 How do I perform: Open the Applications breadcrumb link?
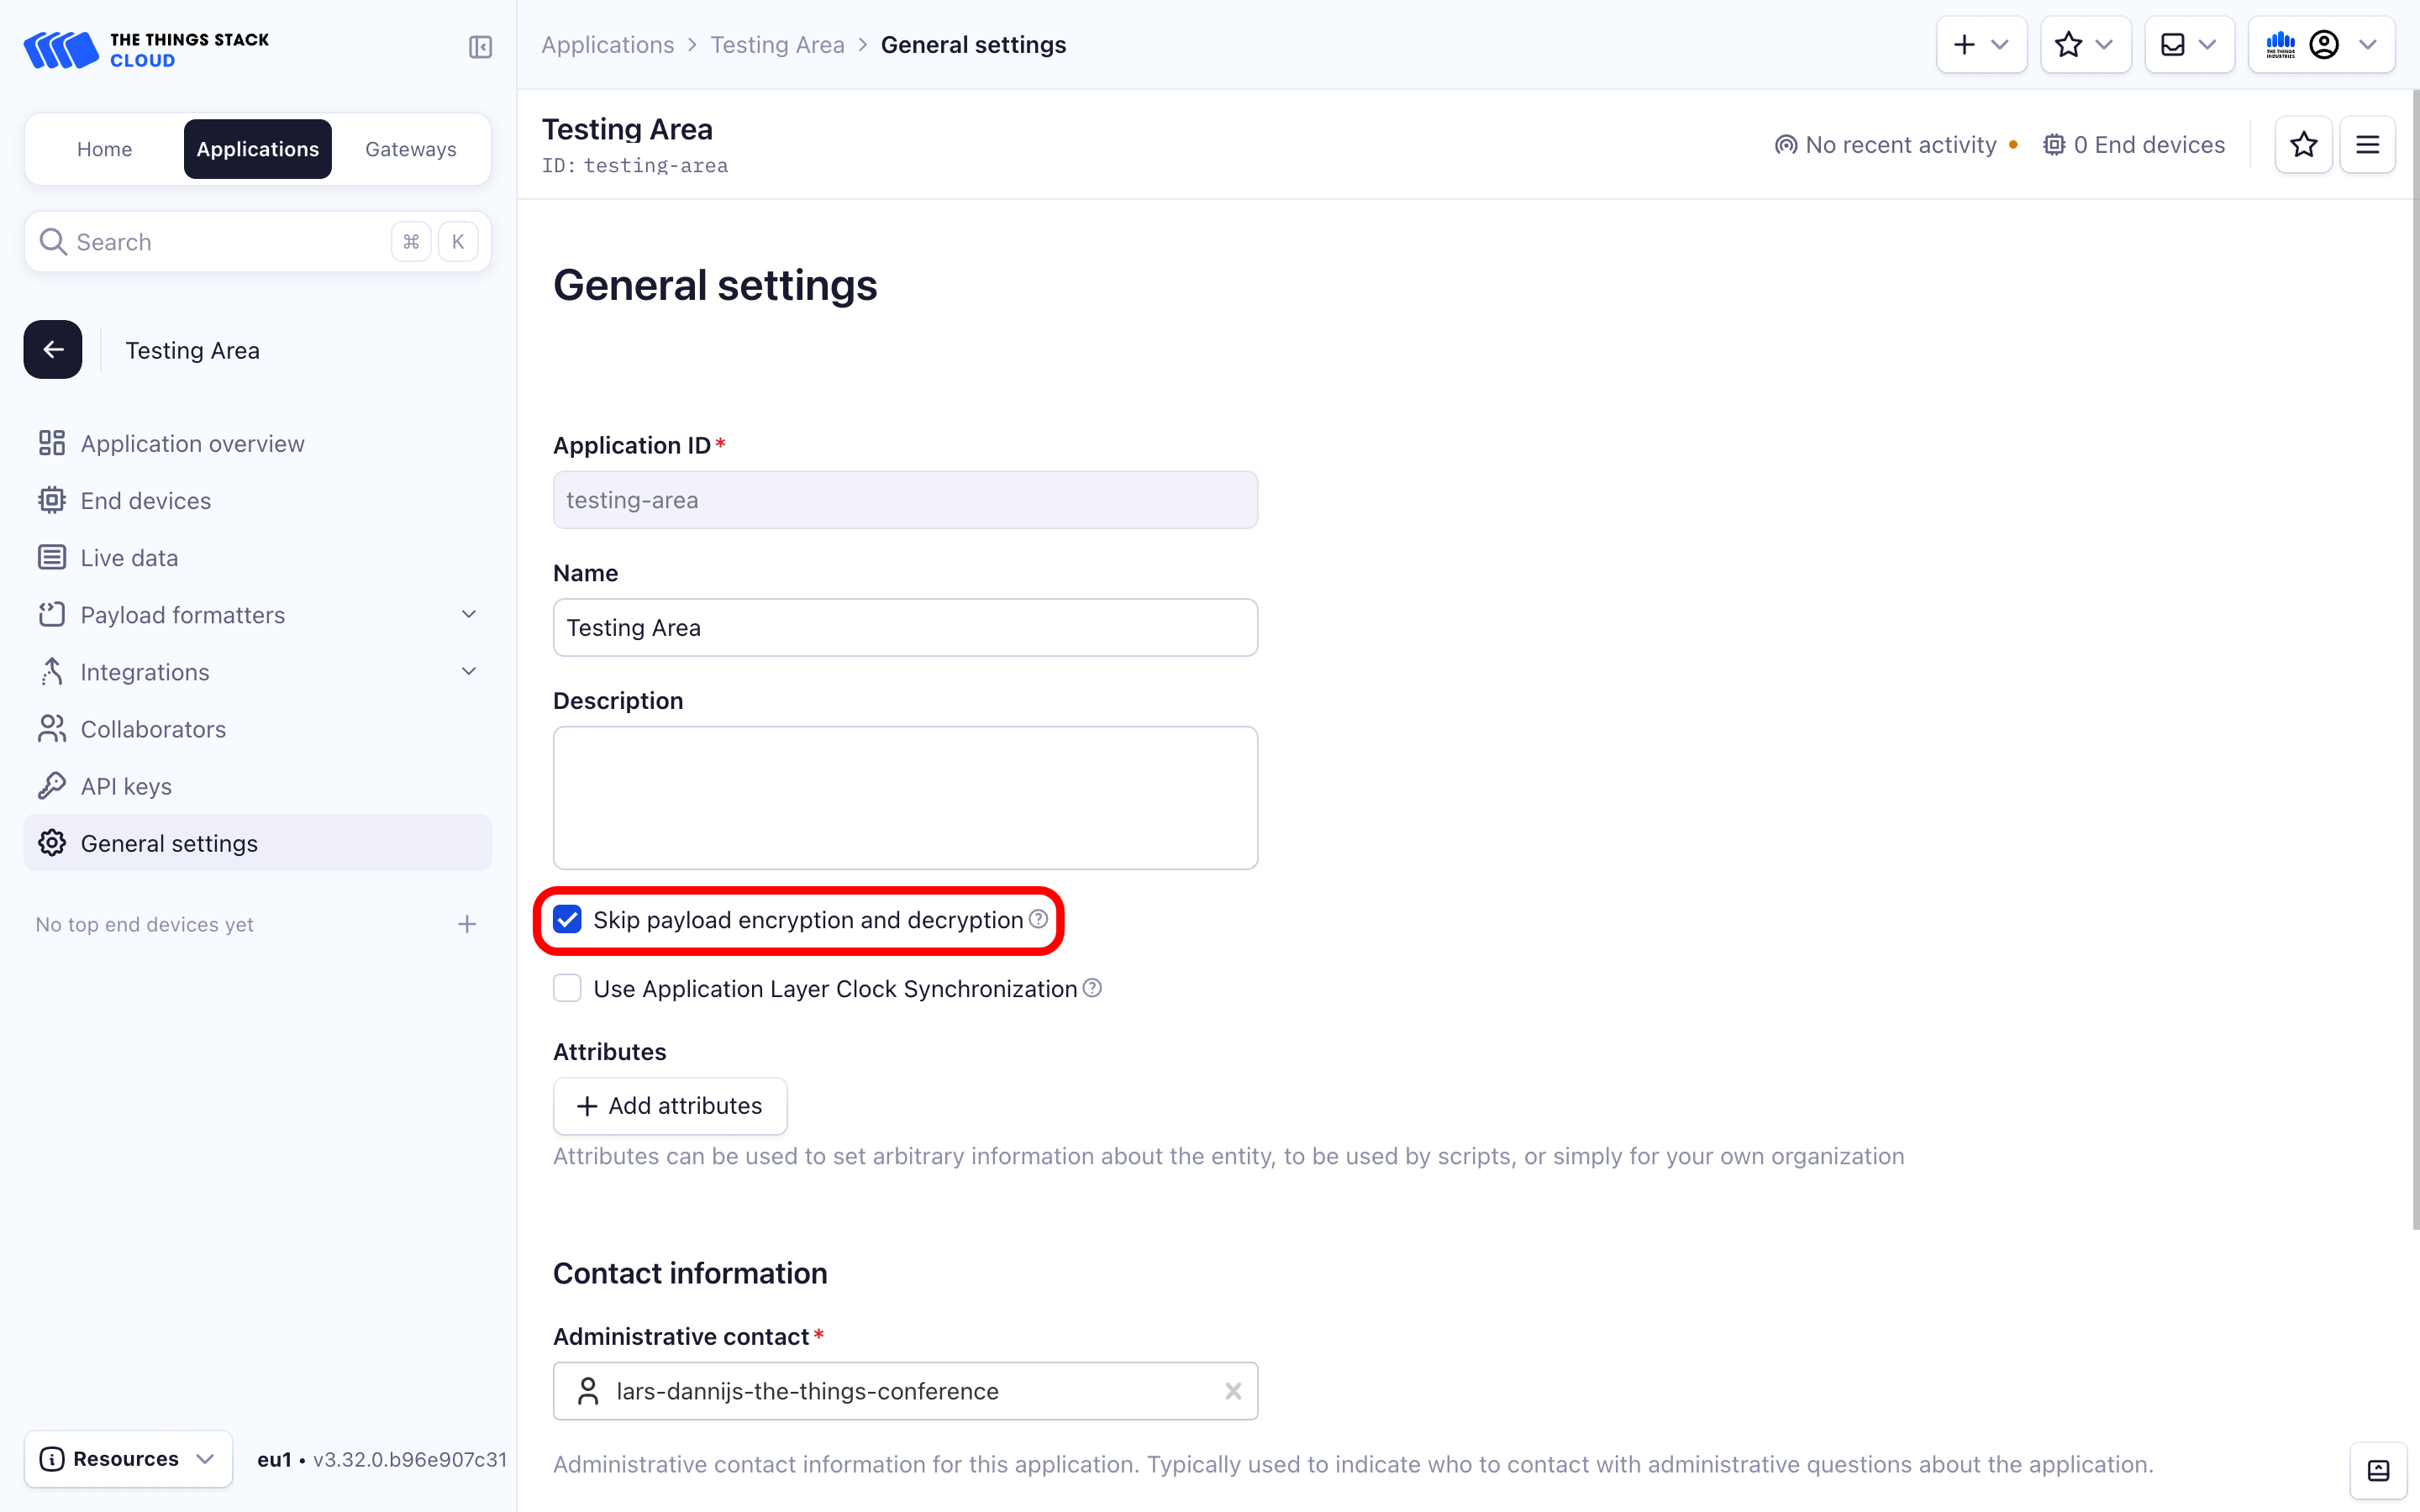click(x=608, y=44)
